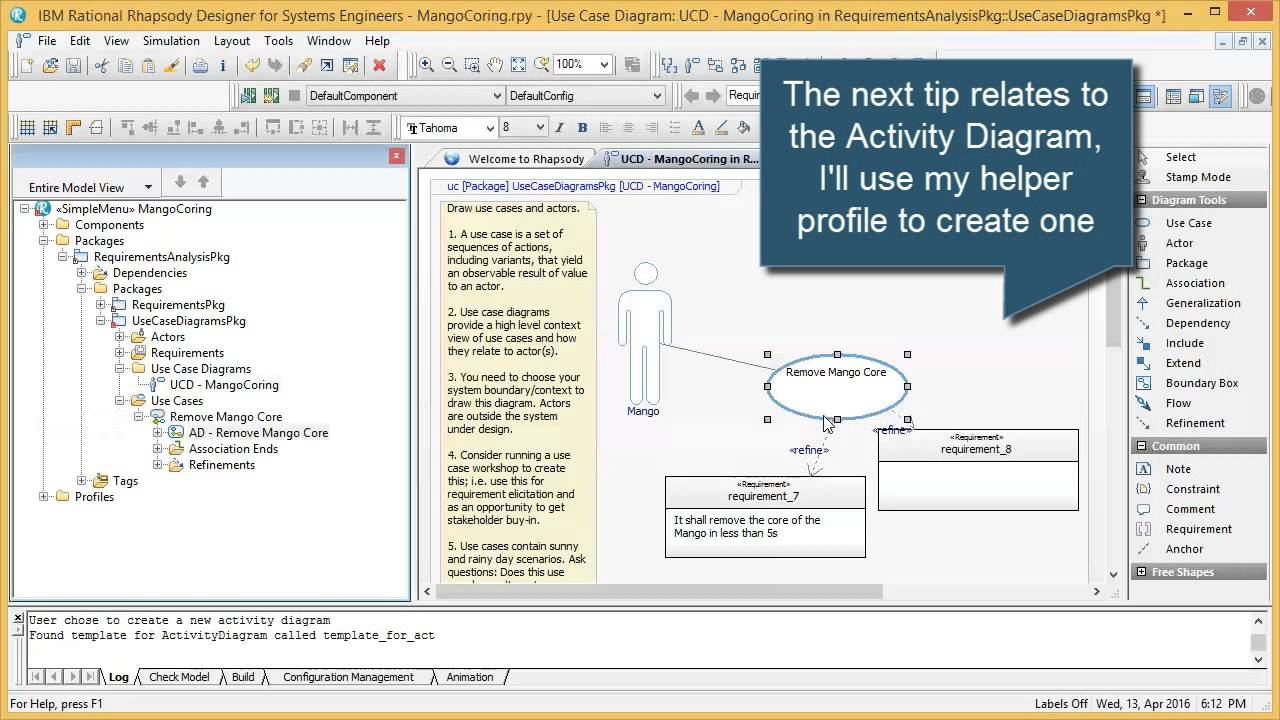Open the Simulation menu
Image resolution: width=1280 pixels, height=720 pixels.
171,41
